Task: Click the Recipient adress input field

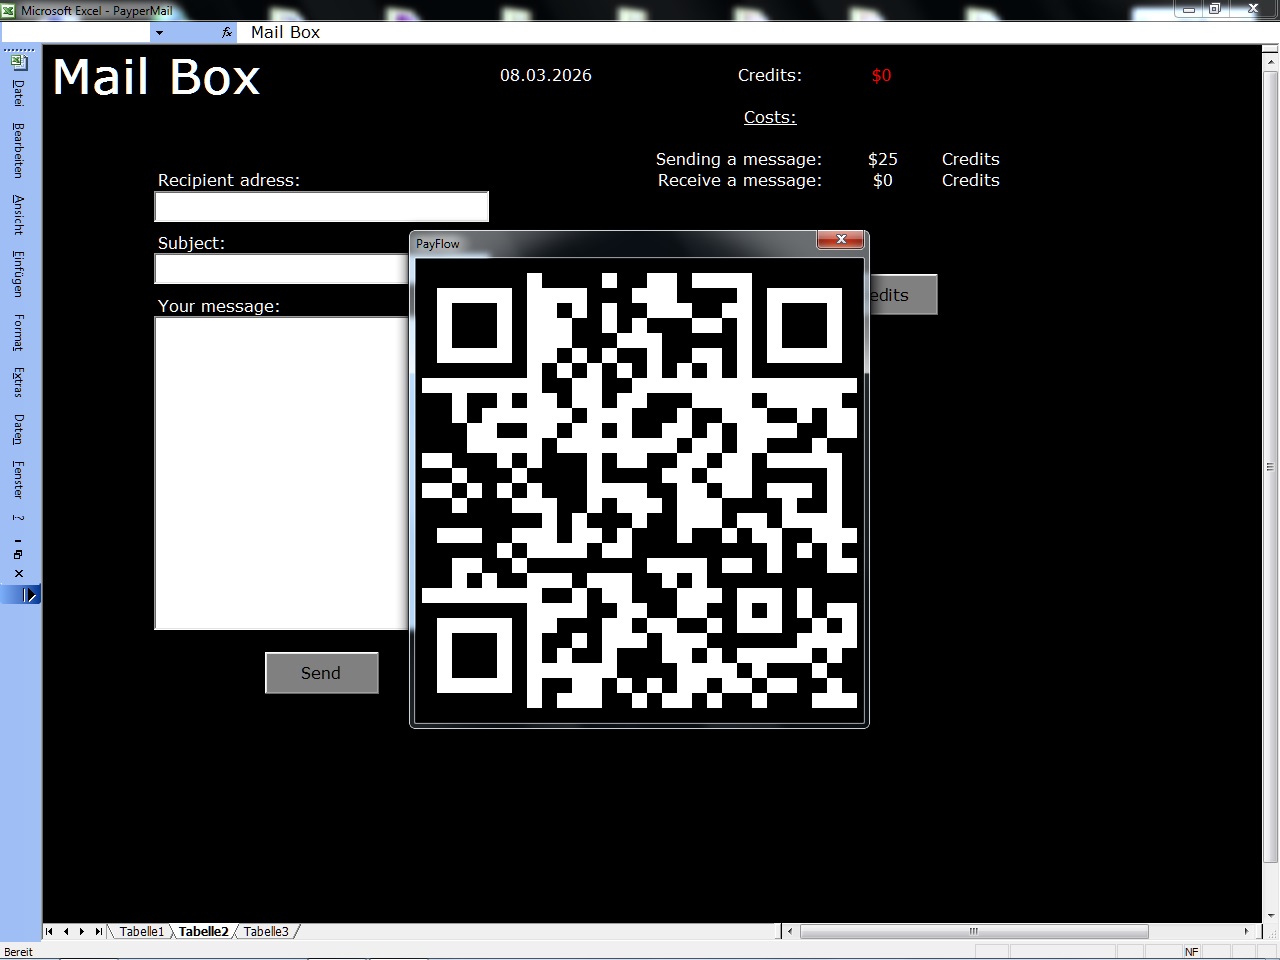Action: [x=322, y=207]
